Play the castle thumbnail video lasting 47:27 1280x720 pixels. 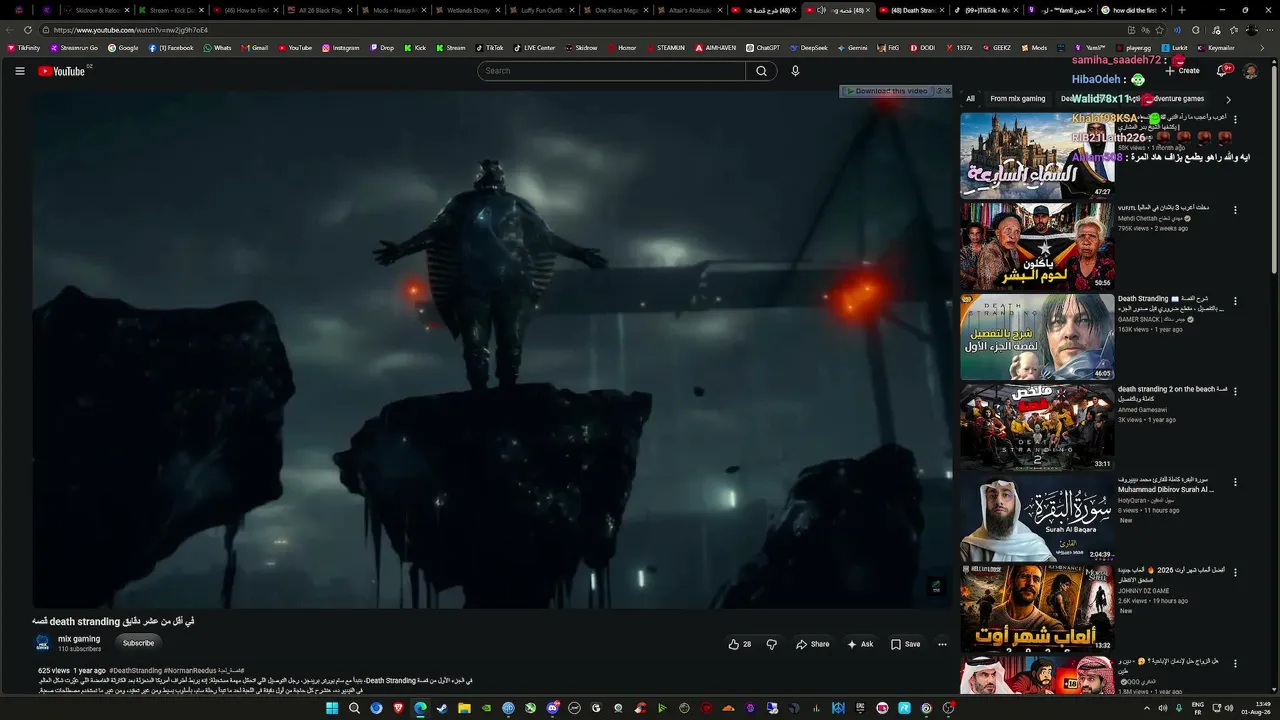click(x=1037, y=155)
